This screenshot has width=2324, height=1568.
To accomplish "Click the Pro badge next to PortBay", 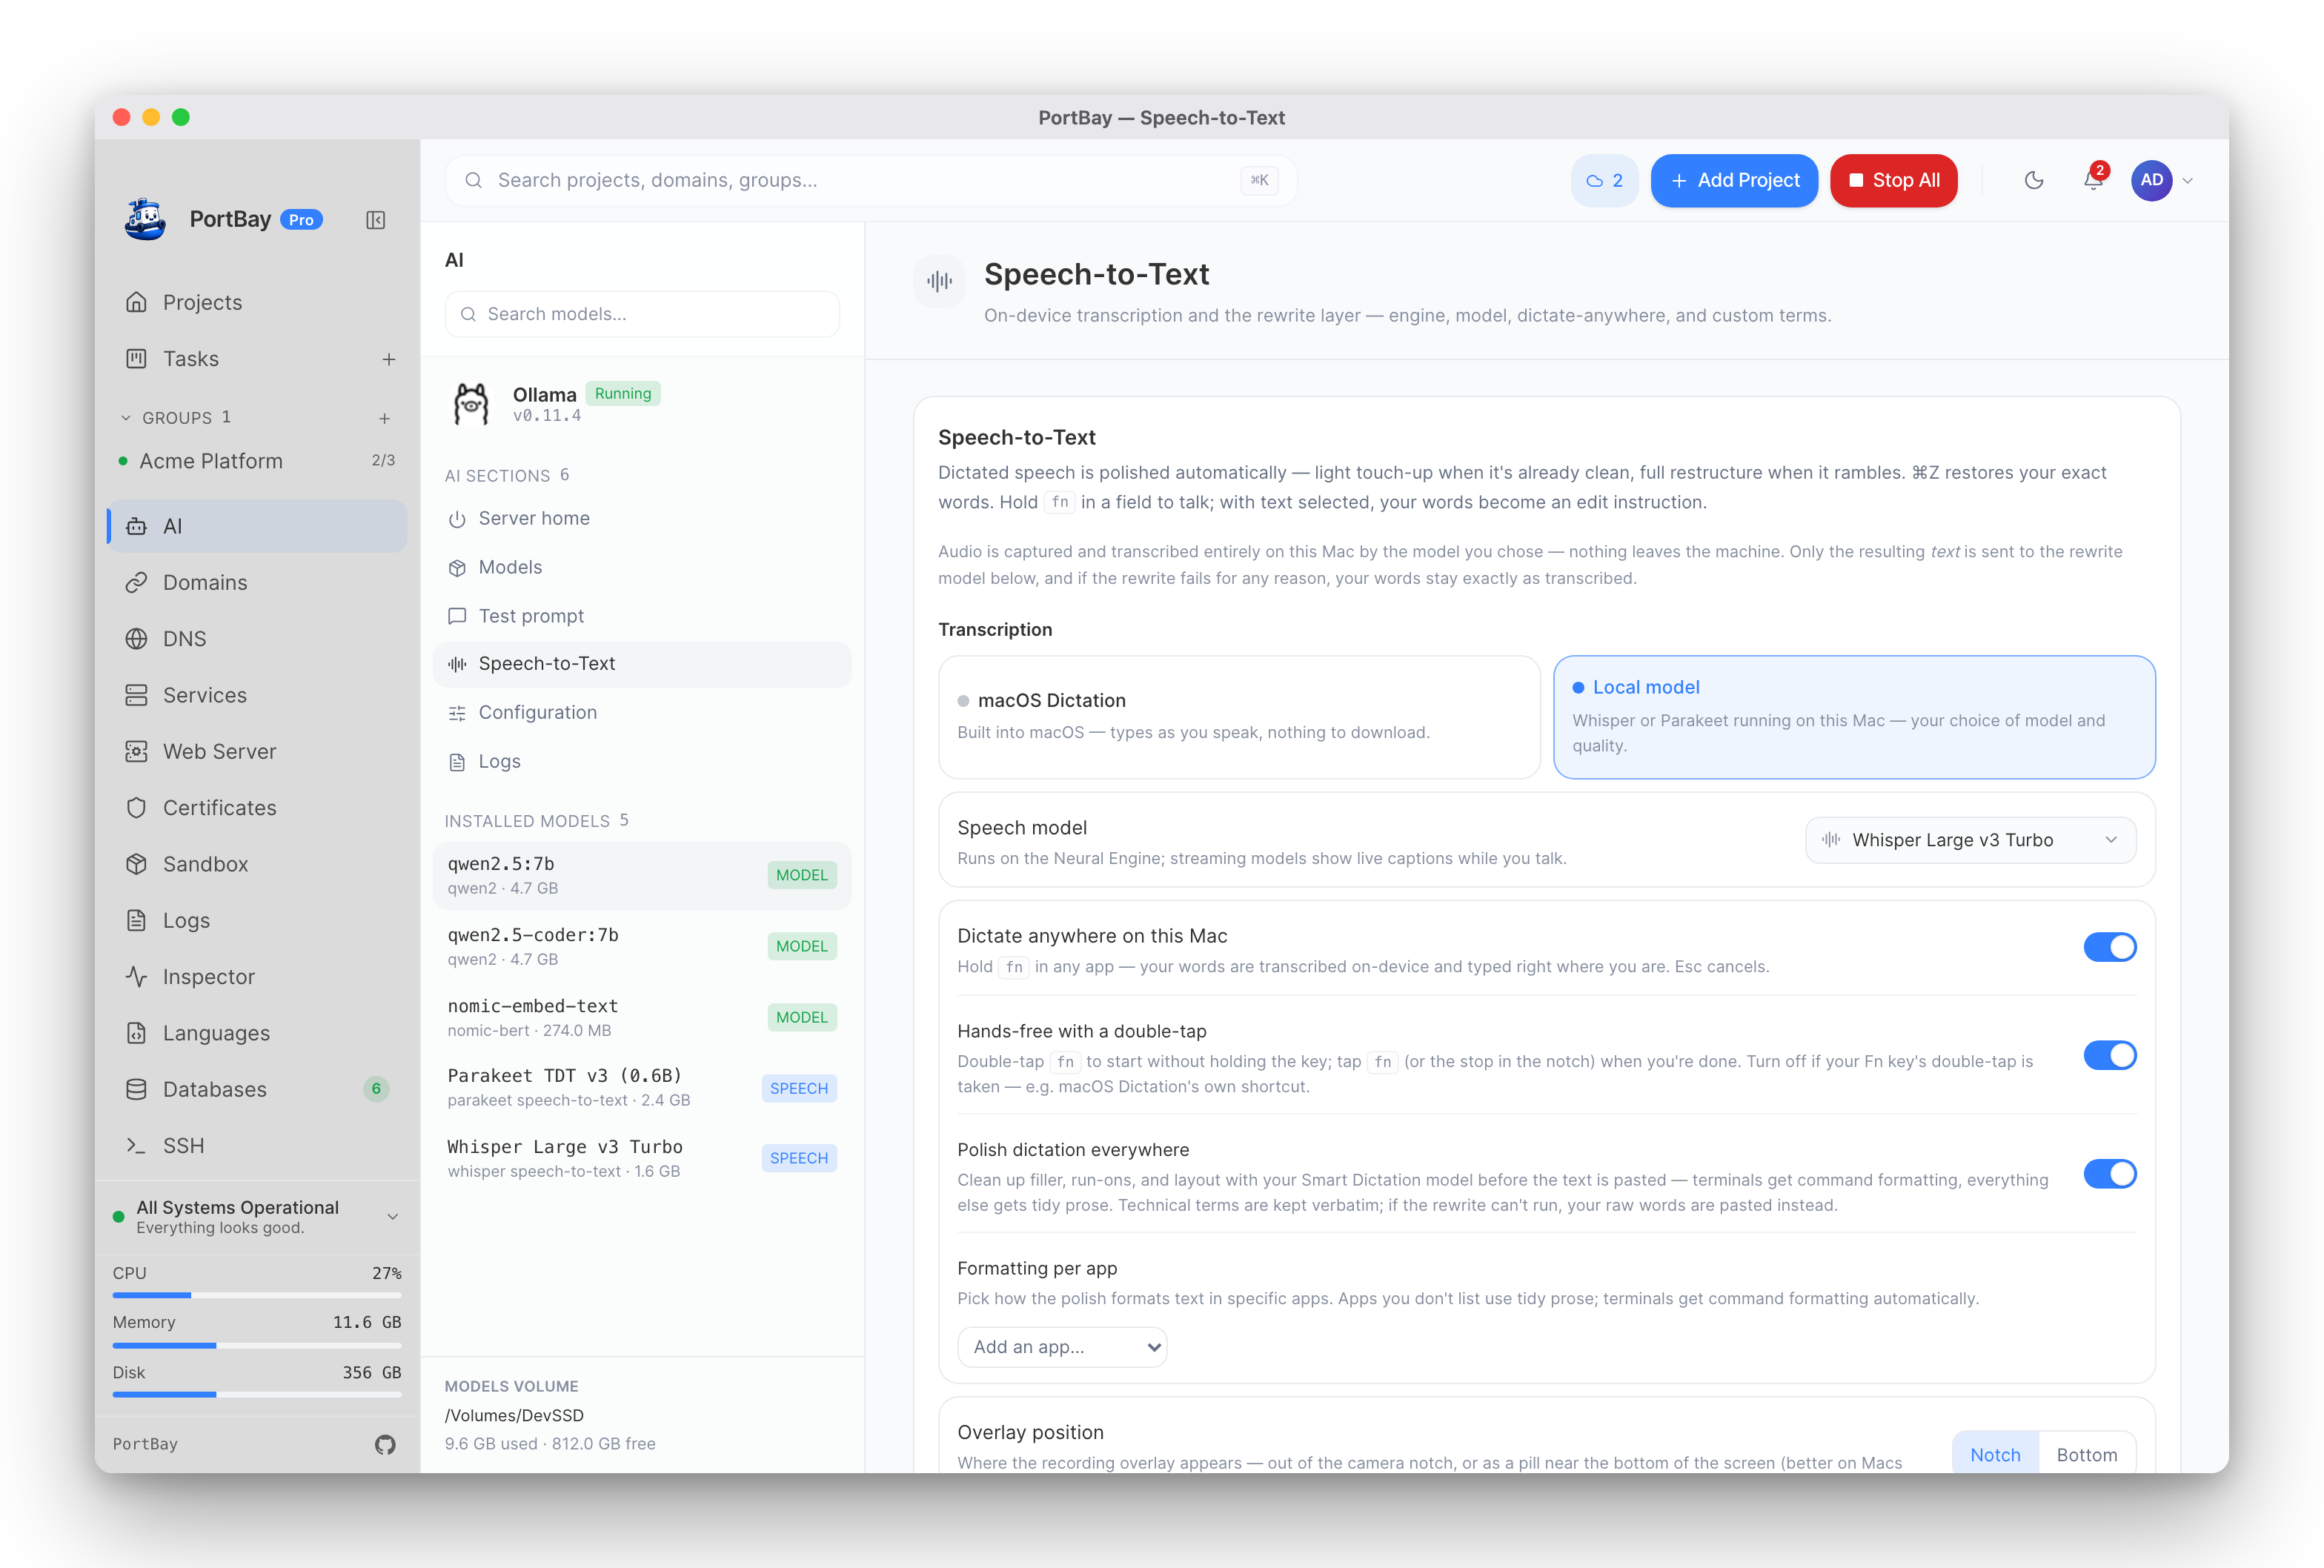I will pyautogui.click(x=301, y=220).
